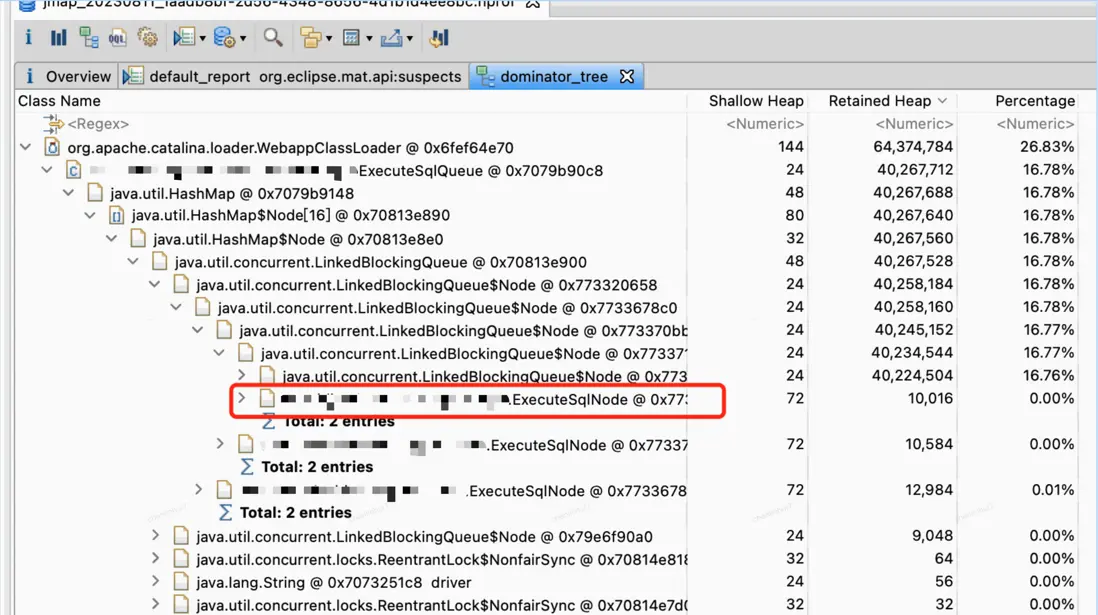This screenshot has height=615, width=1098.
Task: Collapse the node with retained heap 40,245,152
Action: tap(197, 330)
